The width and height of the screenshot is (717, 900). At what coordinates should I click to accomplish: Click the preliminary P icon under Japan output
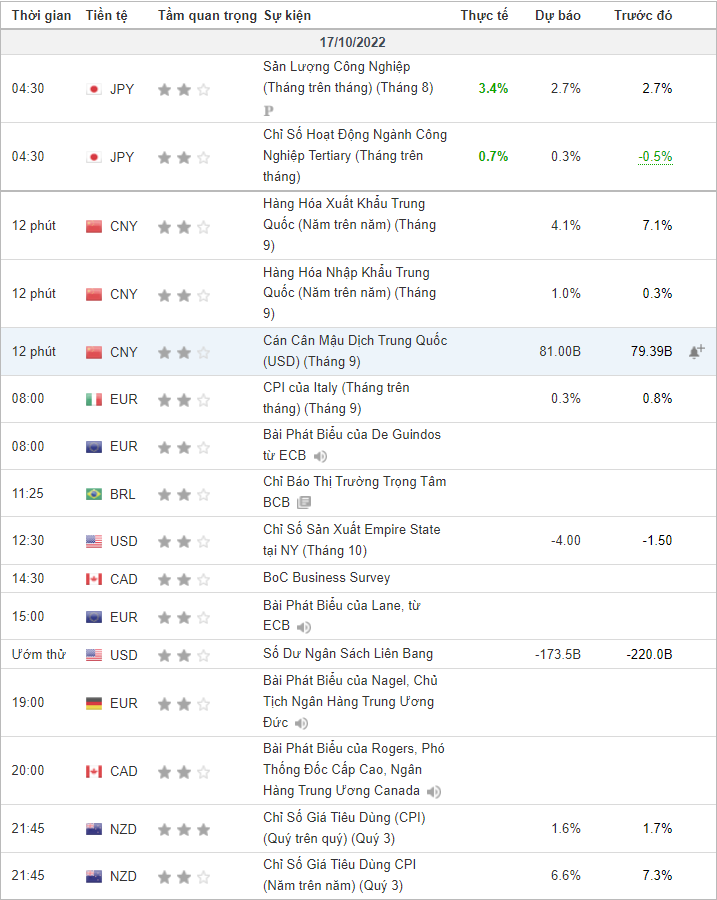pyautogui.click(x=268, y=110)
